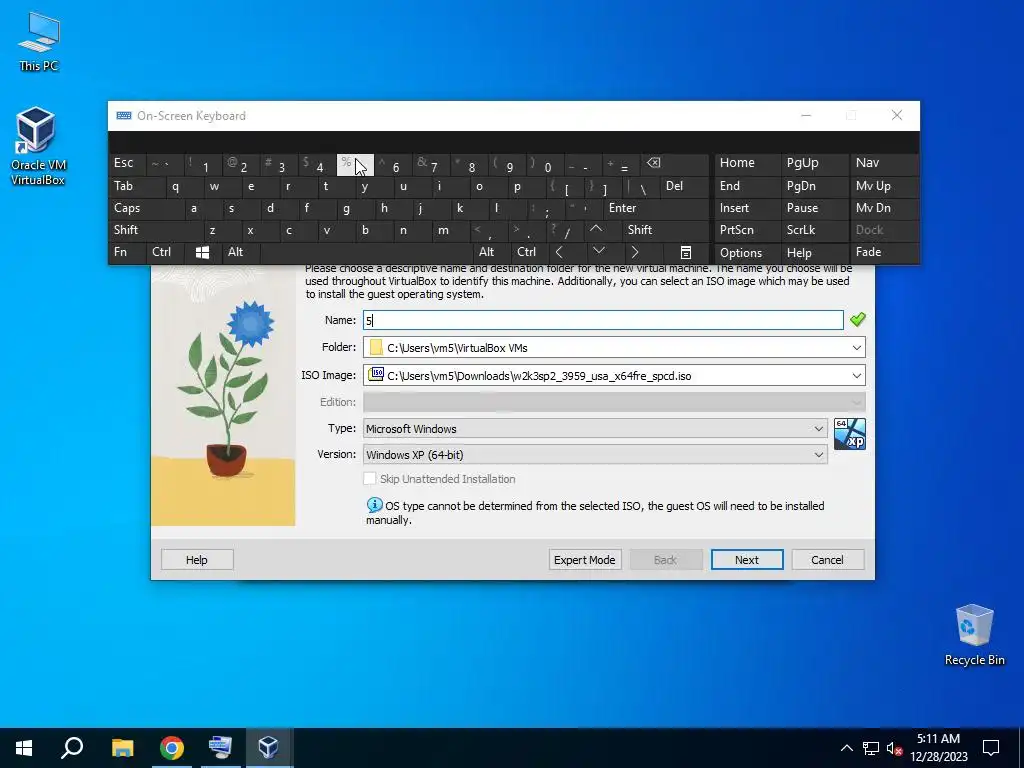
Task: Toggle the right Shift key on On-Screen Keyboard
Action: [x=665, y=230]
